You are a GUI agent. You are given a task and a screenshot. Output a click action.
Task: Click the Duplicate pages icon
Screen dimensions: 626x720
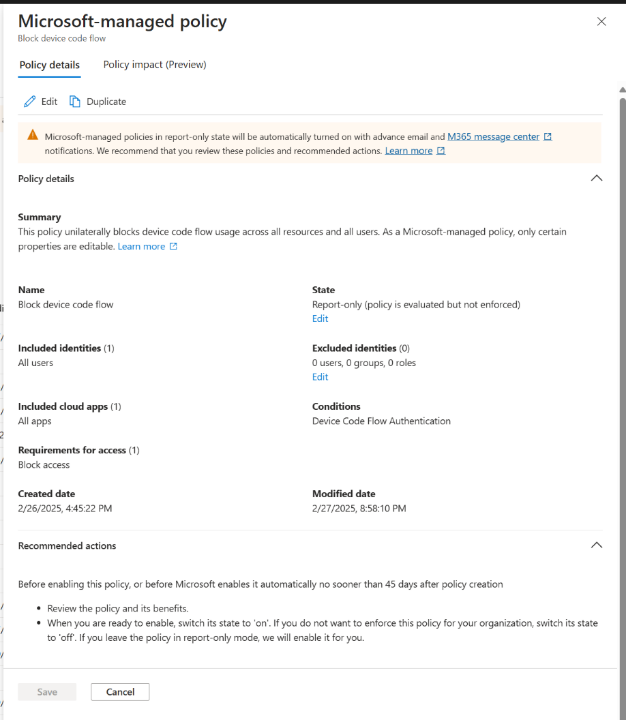point(74,101)
